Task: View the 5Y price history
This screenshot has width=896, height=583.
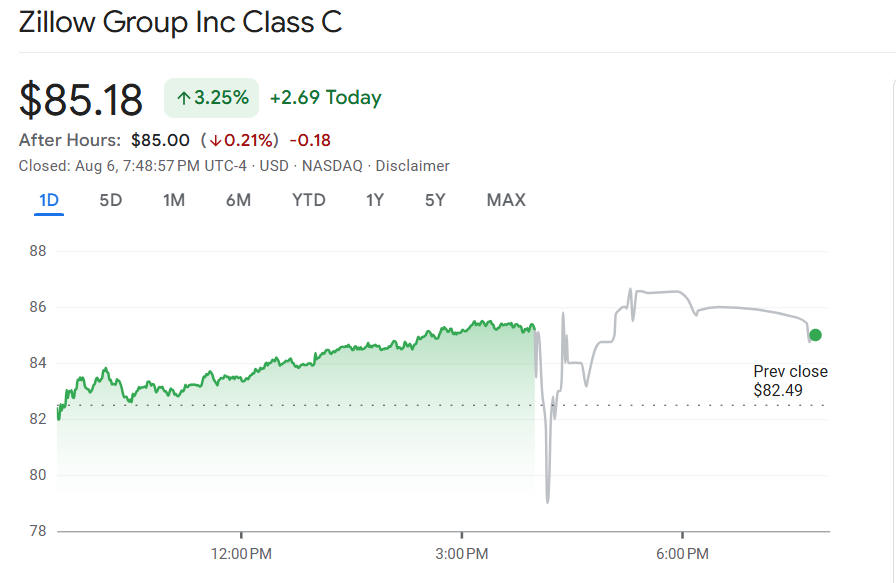Action: [435, 200]
